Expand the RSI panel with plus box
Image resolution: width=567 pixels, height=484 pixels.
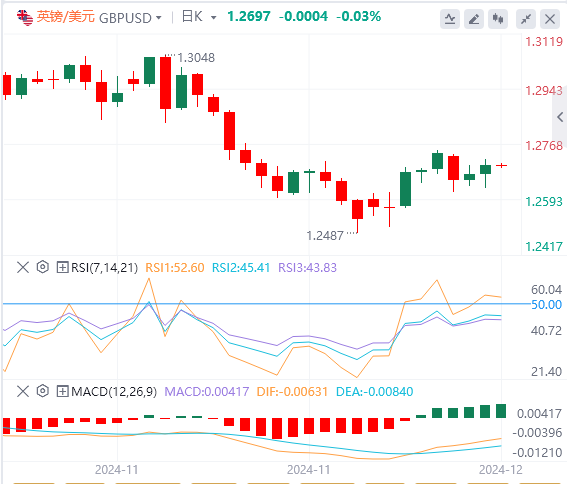click(x=63, y=268)
